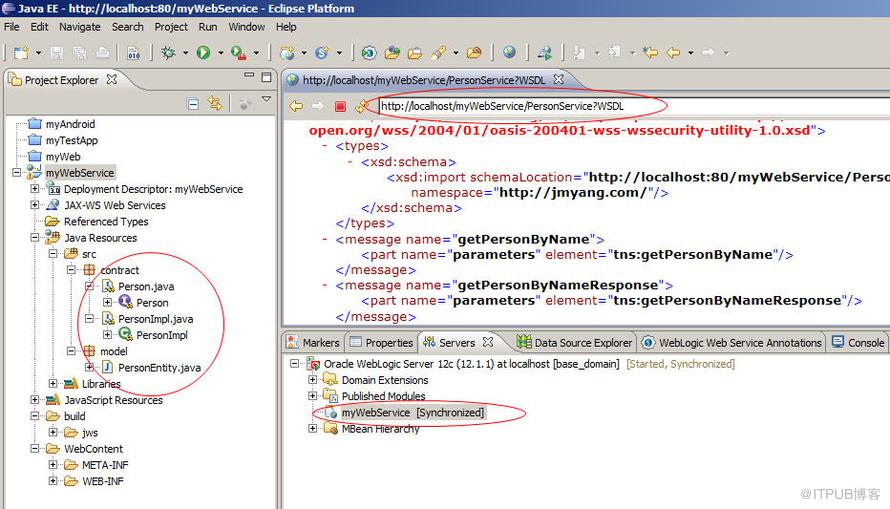Switch to the Properties tab
The height and width of the screenshot is (509, 890).
(381, 343)
